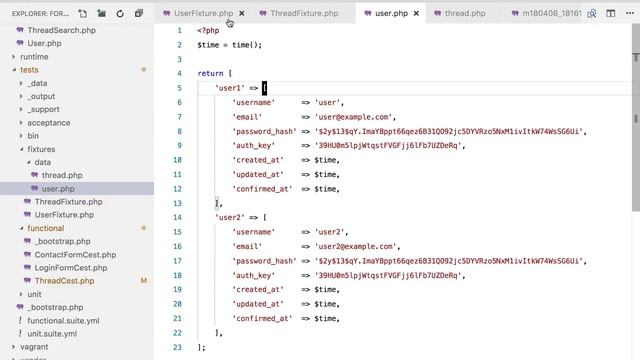This screenshot has height=360, width=640.
Task: Click the 'user2' array key in code
Action: pyautogui.click(x=230, y=218)
